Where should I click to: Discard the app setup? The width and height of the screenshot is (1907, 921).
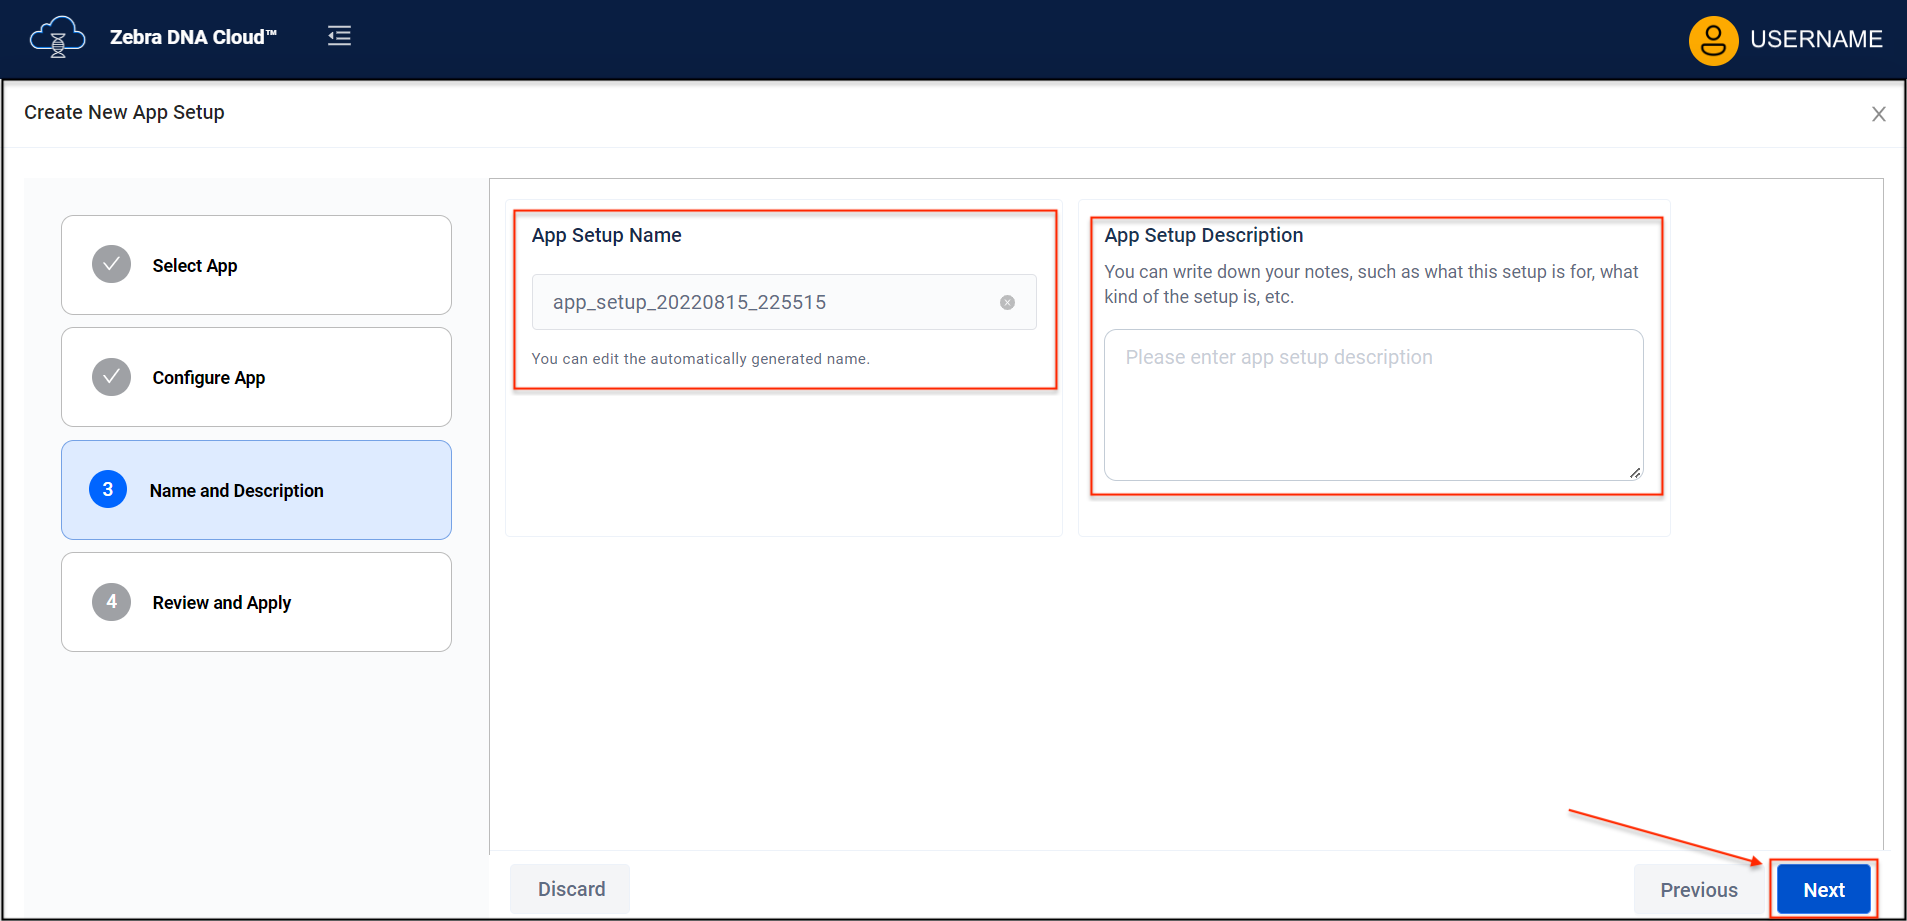pos(571,889)
